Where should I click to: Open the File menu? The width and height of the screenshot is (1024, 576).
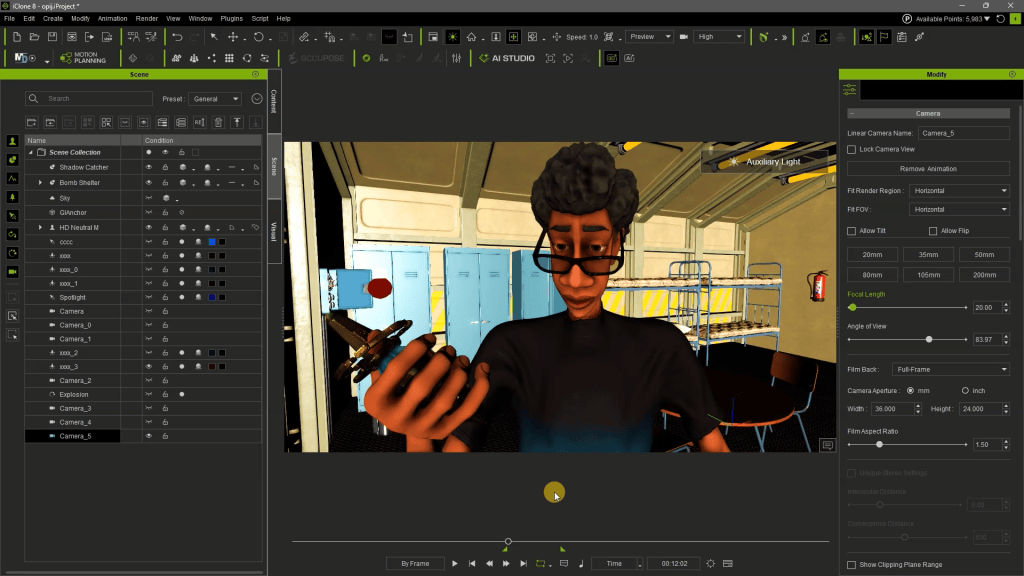10,19
